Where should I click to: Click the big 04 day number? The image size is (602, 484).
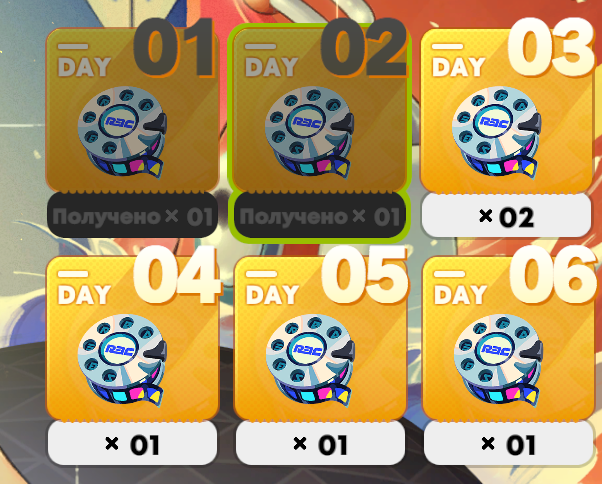(177, 276)
